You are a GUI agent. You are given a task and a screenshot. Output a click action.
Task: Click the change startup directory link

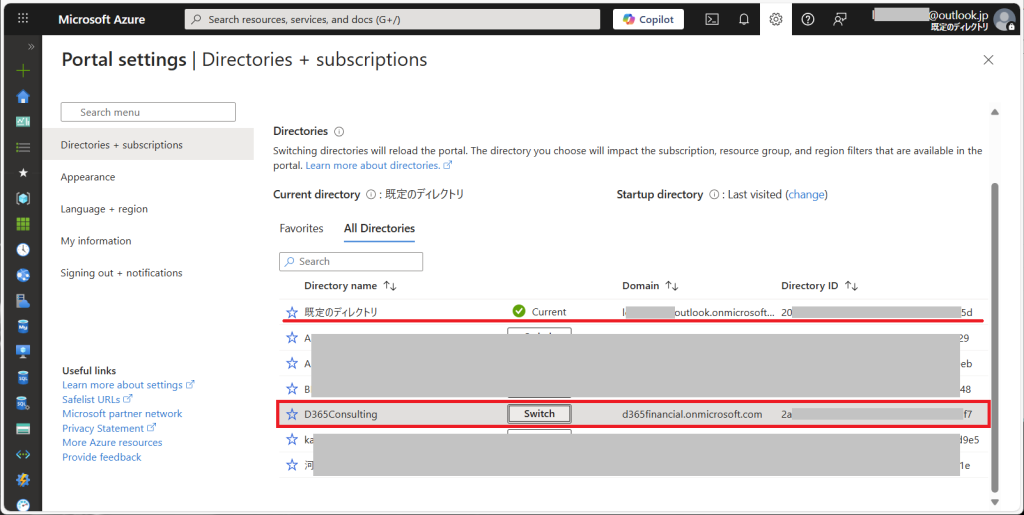pos(807,194)
